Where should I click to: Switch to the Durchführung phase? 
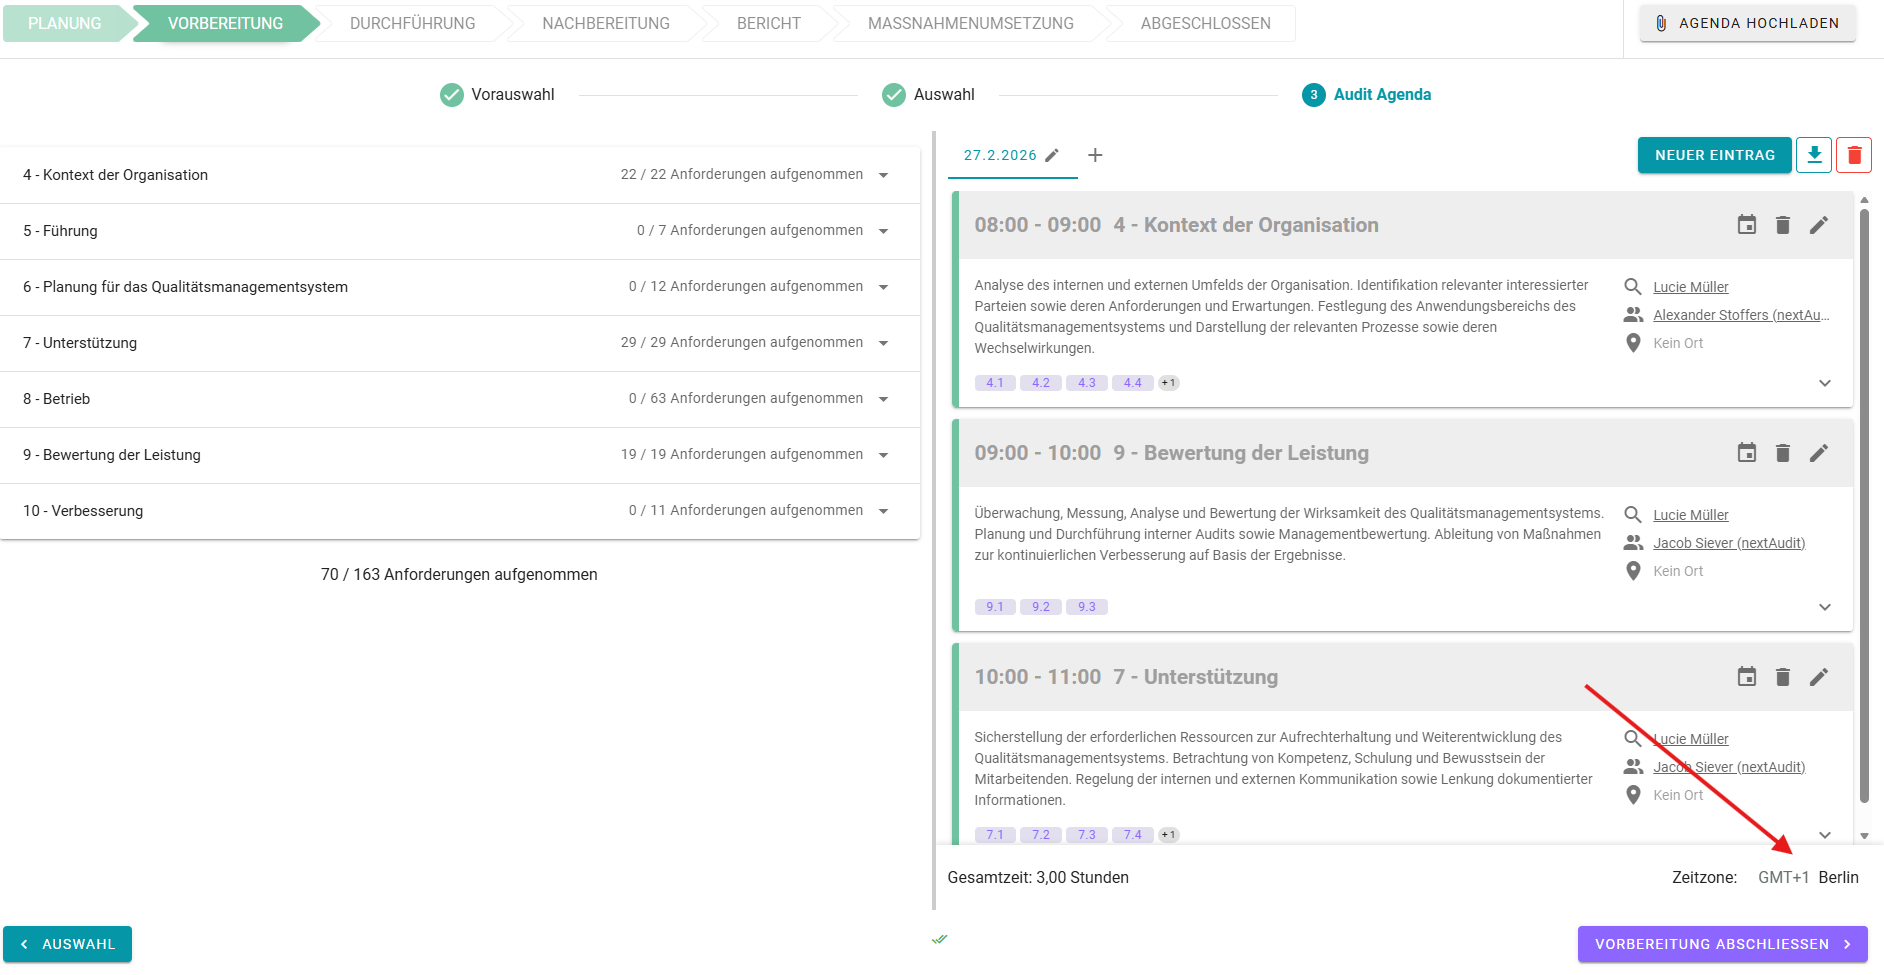coord(412,23)
